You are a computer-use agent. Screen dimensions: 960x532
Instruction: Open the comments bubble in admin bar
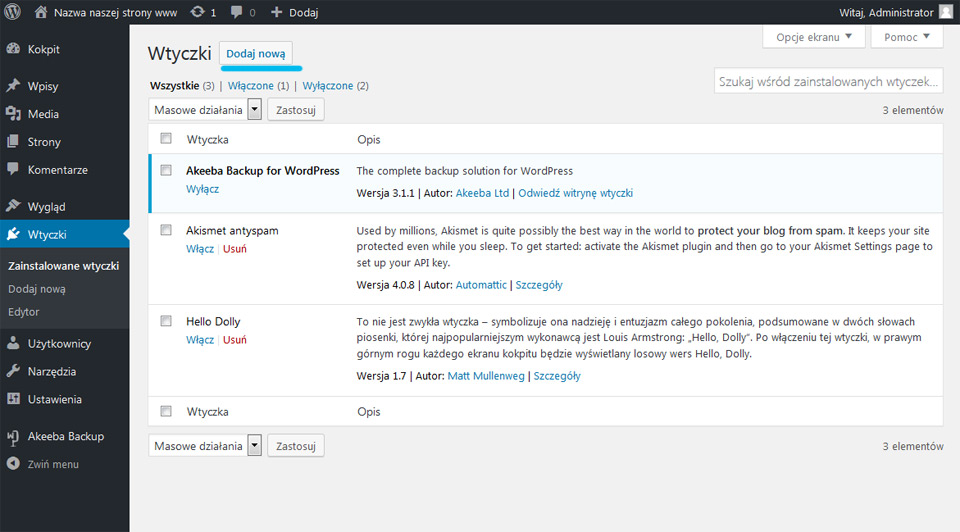(236, 12)
